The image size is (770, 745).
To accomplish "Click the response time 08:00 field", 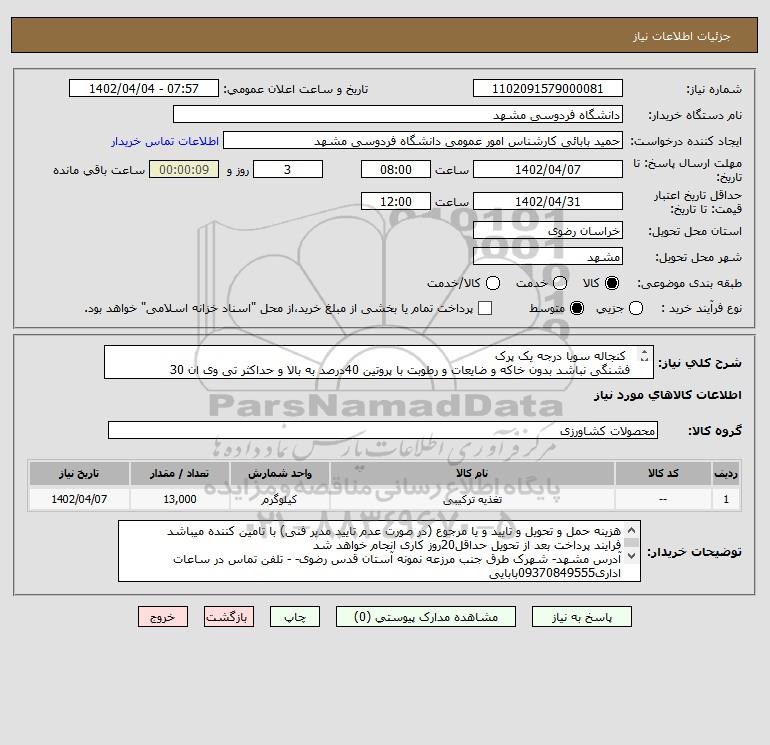I will 396,170.
